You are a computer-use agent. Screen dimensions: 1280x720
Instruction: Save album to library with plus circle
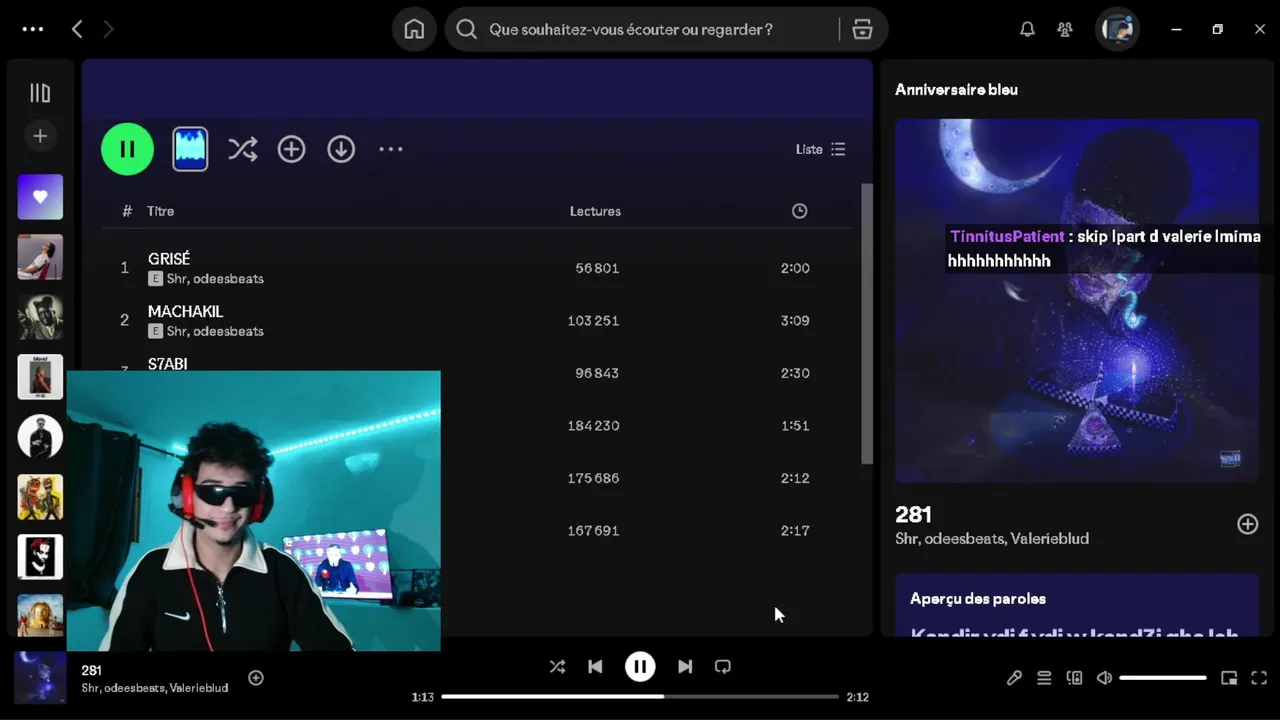pyautogui.click(x=291, y=149)
